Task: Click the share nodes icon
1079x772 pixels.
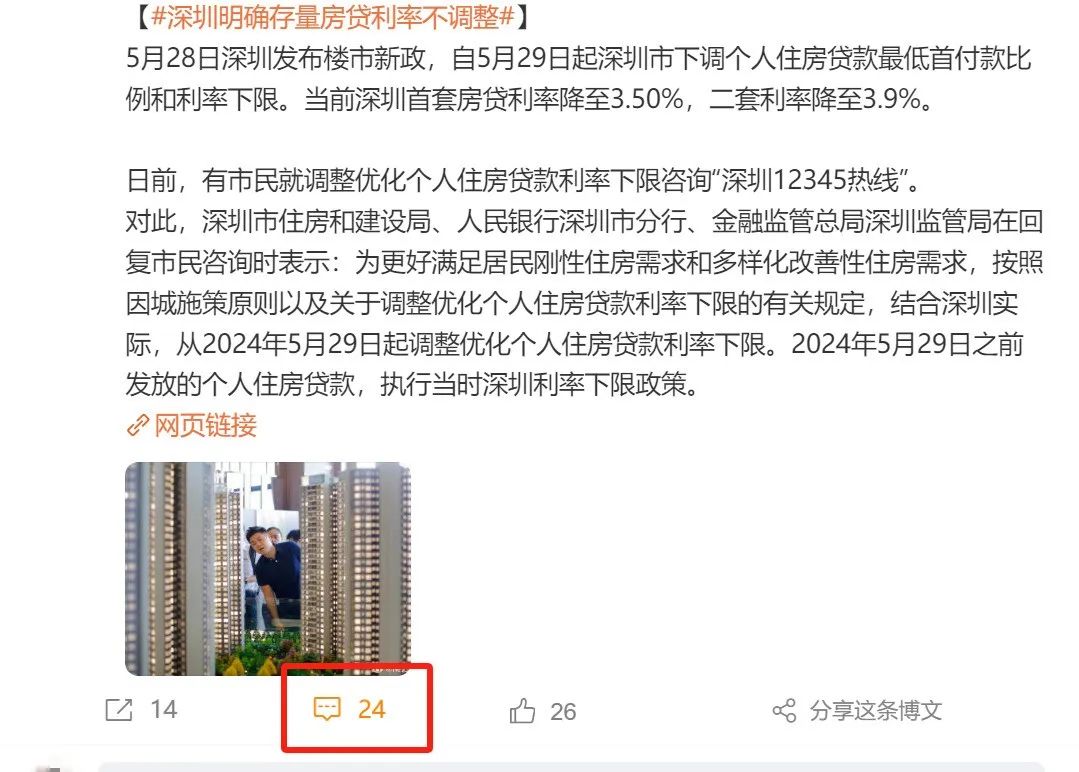Action: [784, 711]
